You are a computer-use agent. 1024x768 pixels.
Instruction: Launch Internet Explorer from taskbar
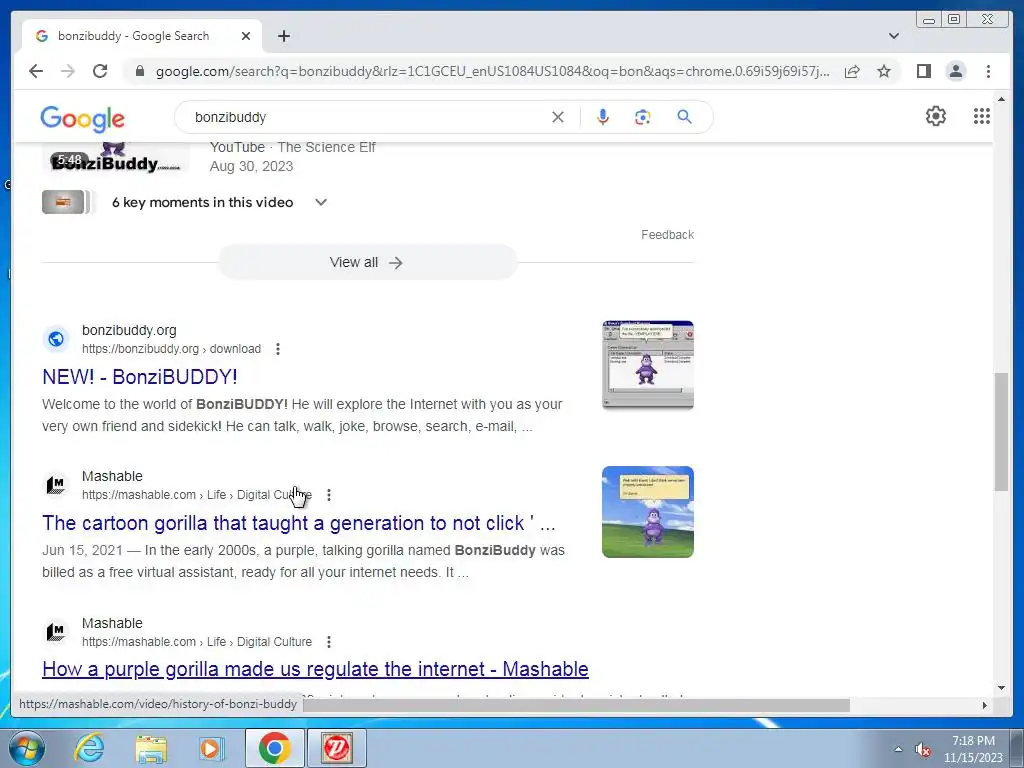89,748
